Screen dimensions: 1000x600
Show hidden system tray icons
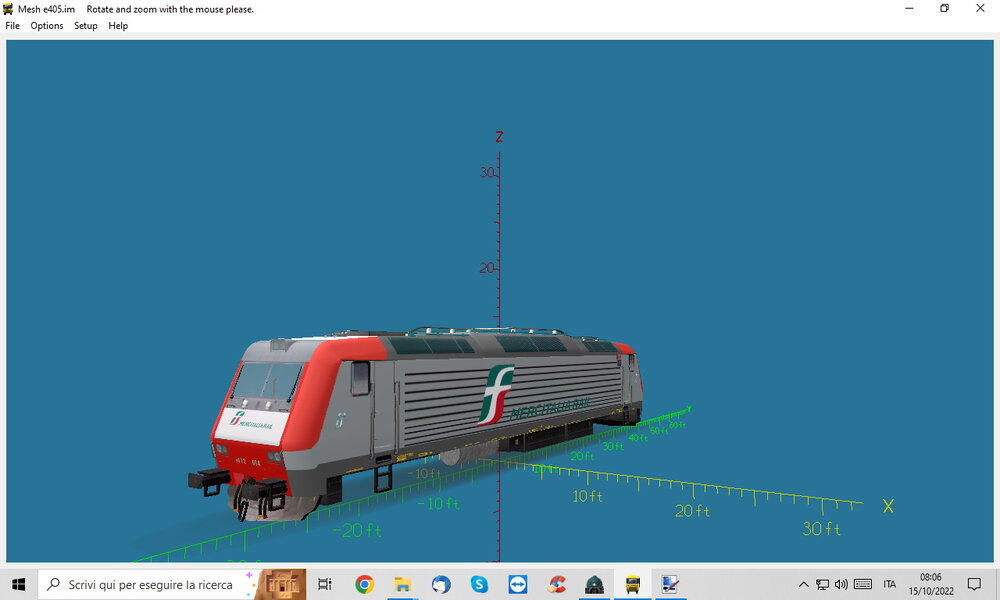click(x=804, y=584)
